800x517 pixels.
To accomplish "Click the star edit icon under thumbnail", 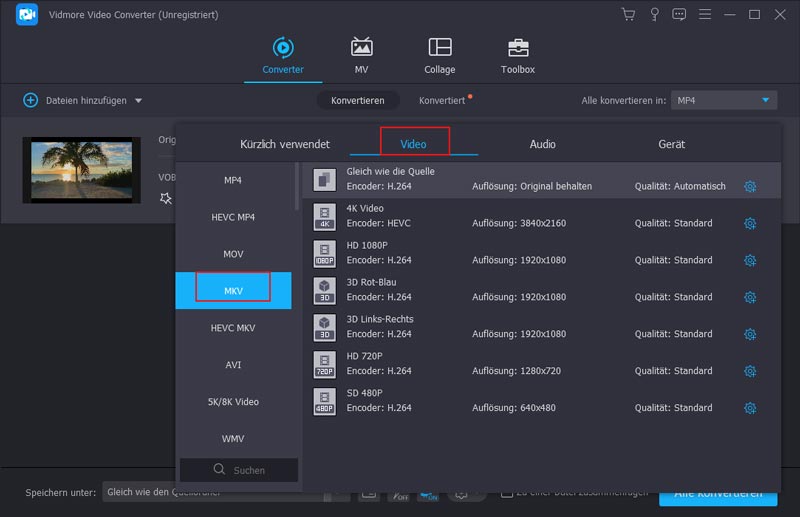I will pyautogui.click(x=166, y=198).
